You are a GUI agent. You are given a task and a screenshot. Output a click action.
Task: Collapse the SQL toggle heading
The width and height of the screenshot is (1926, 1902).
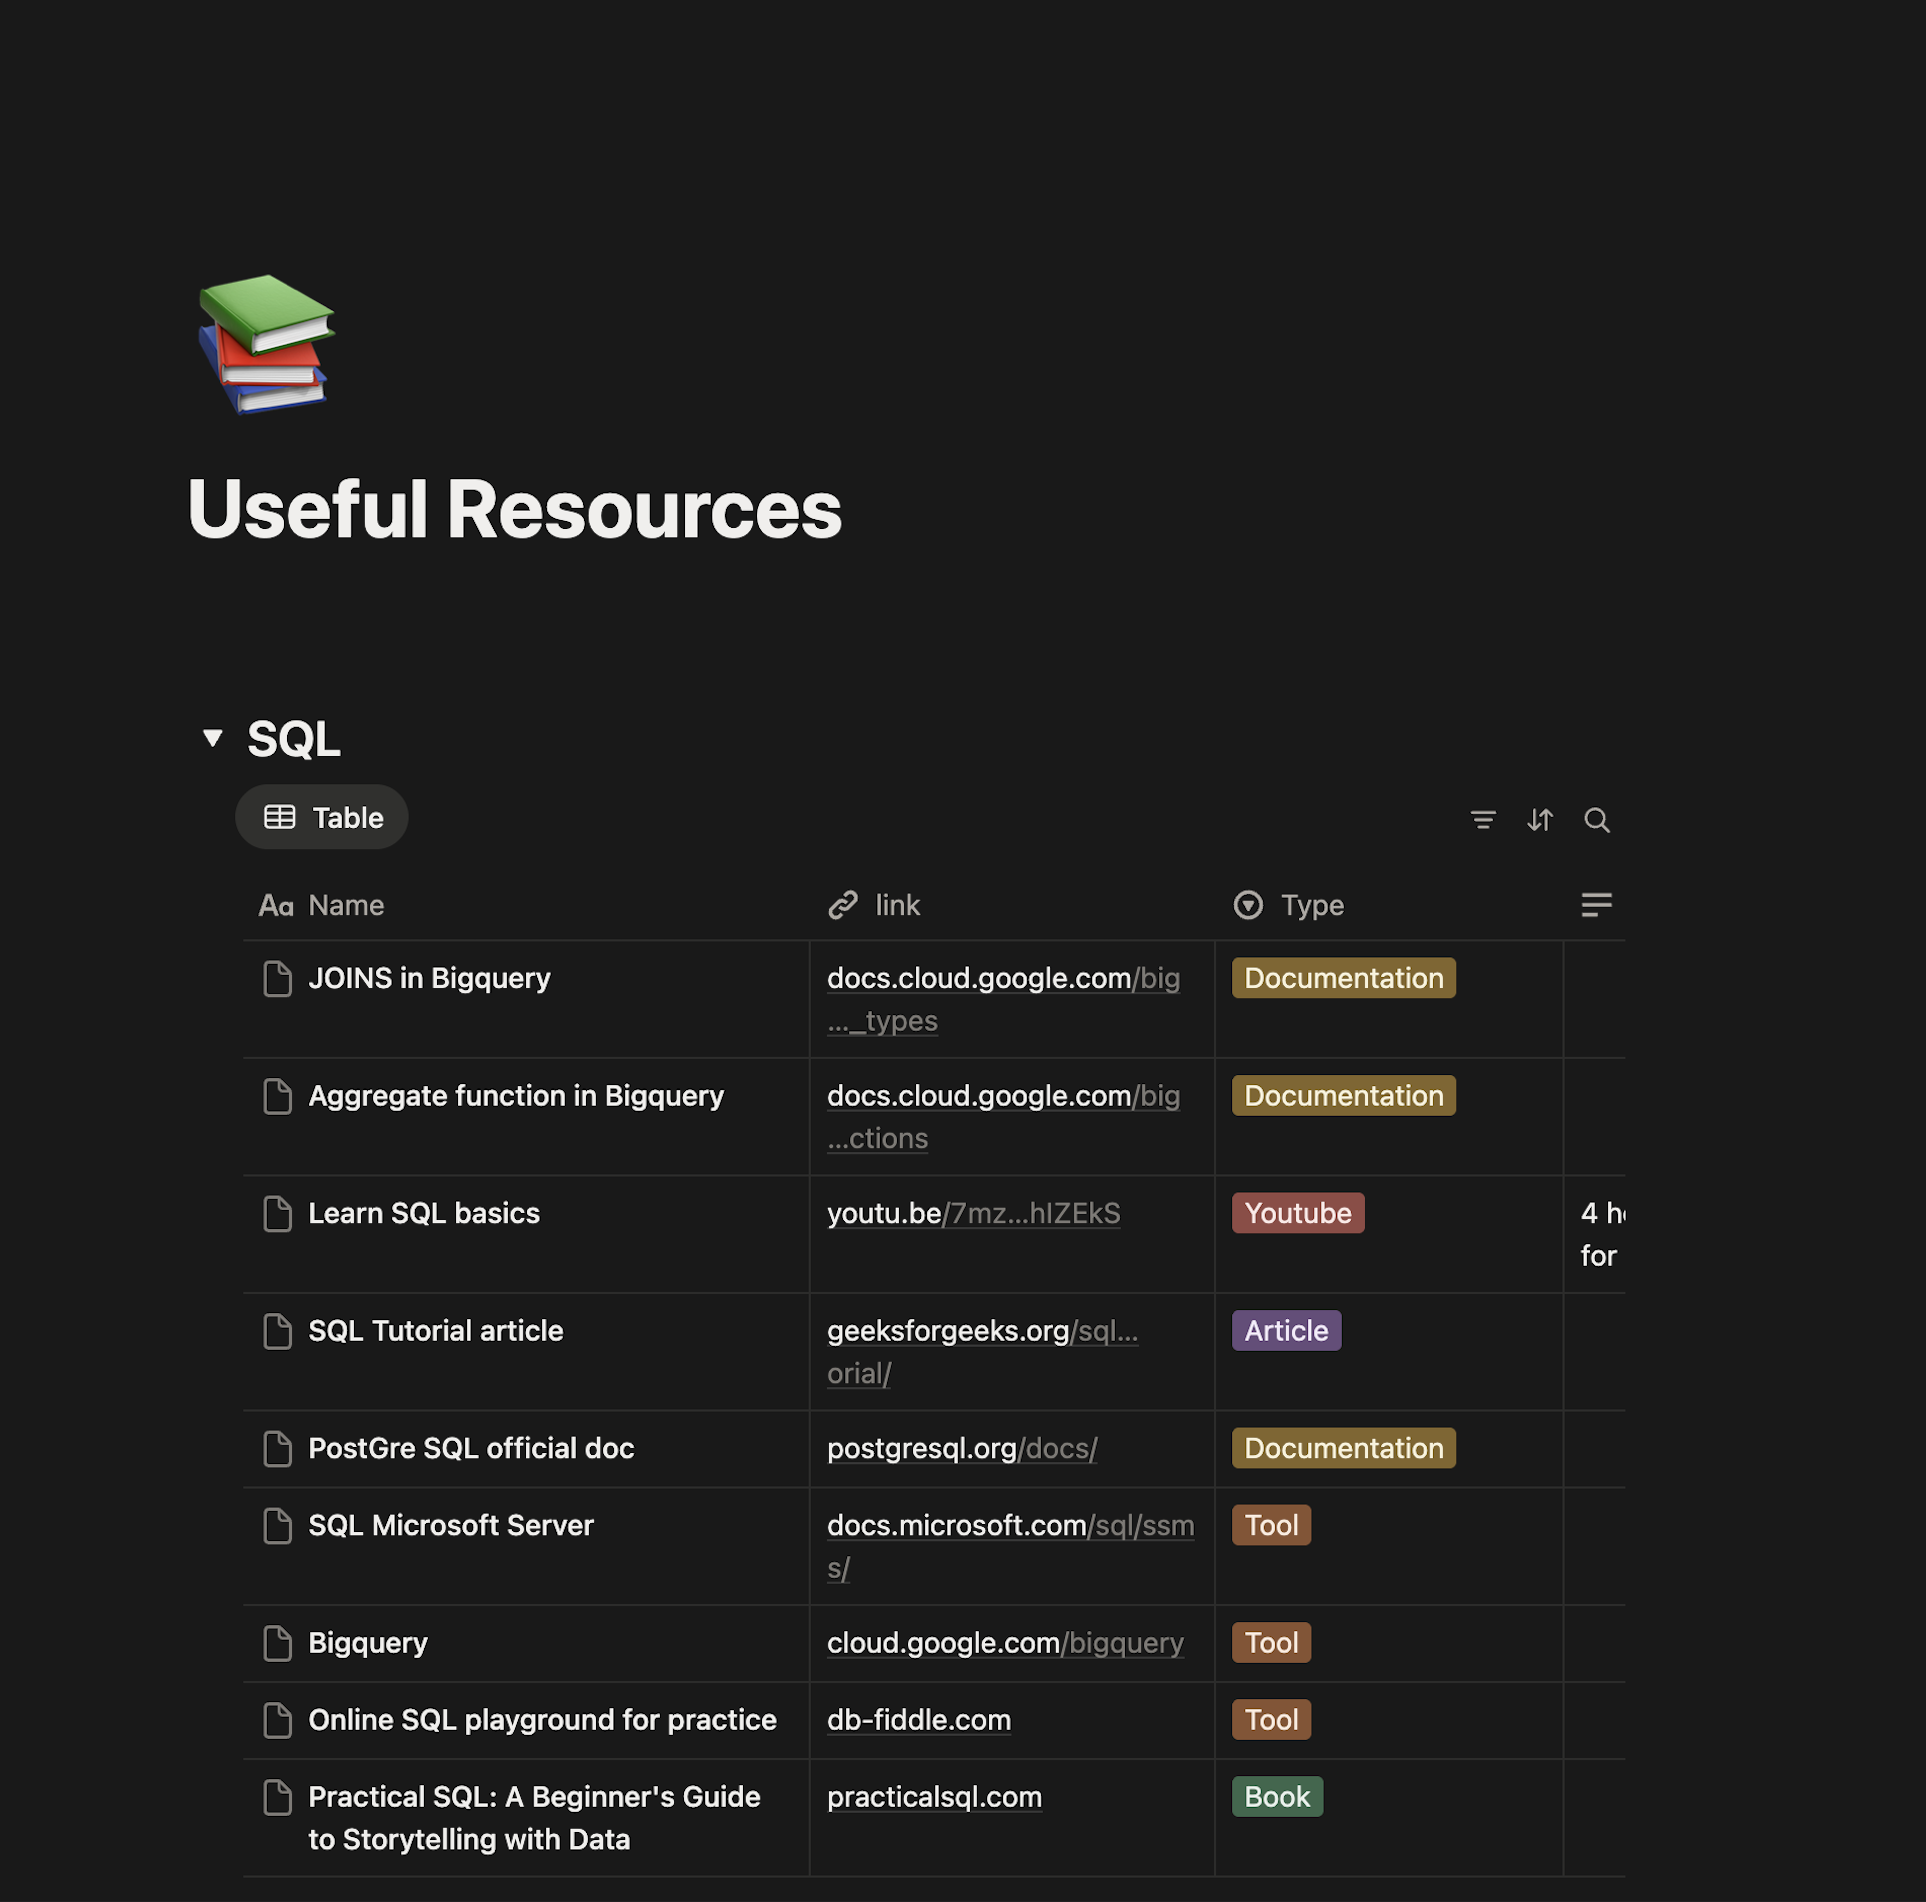coord(212,738)
